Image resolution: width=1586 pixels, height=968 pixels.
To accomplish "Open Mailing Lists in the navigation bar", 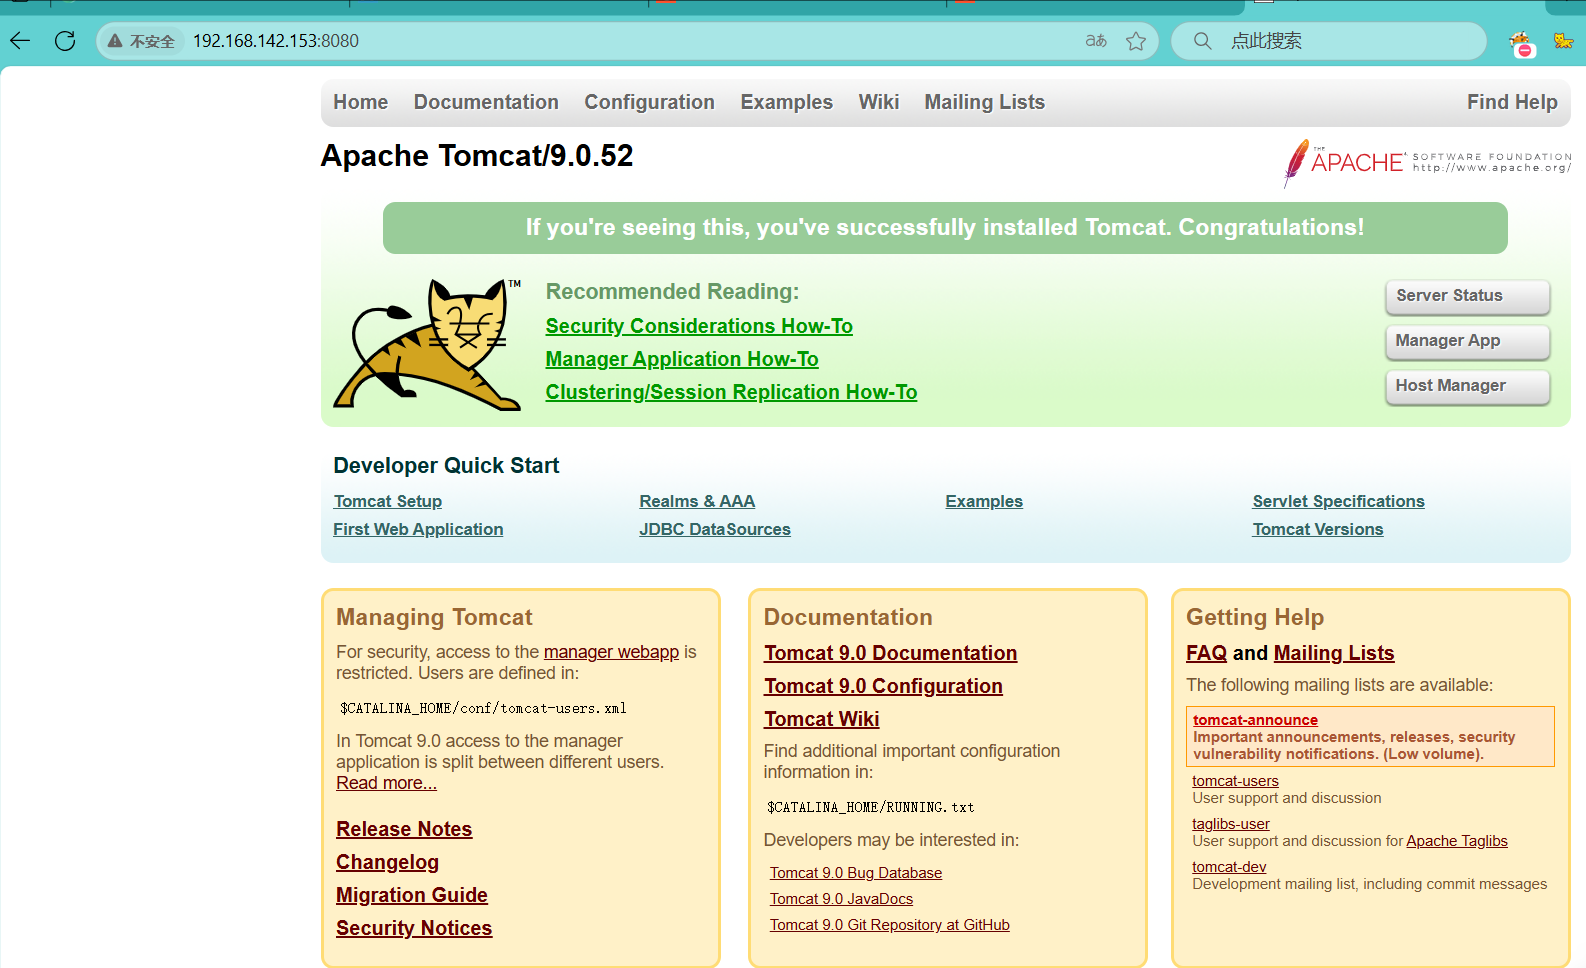I will pyautogui.click(x=984, y=102).
